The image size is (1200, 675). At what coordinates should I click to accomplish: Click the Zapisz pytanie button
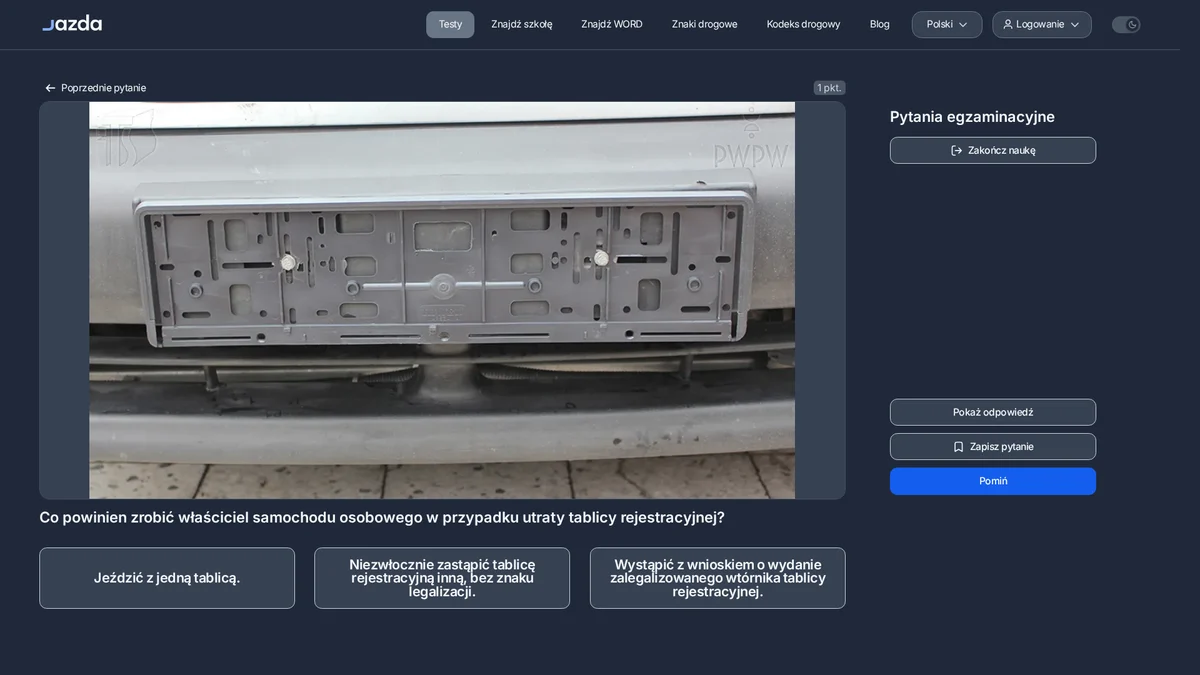(x=993, y=447)
